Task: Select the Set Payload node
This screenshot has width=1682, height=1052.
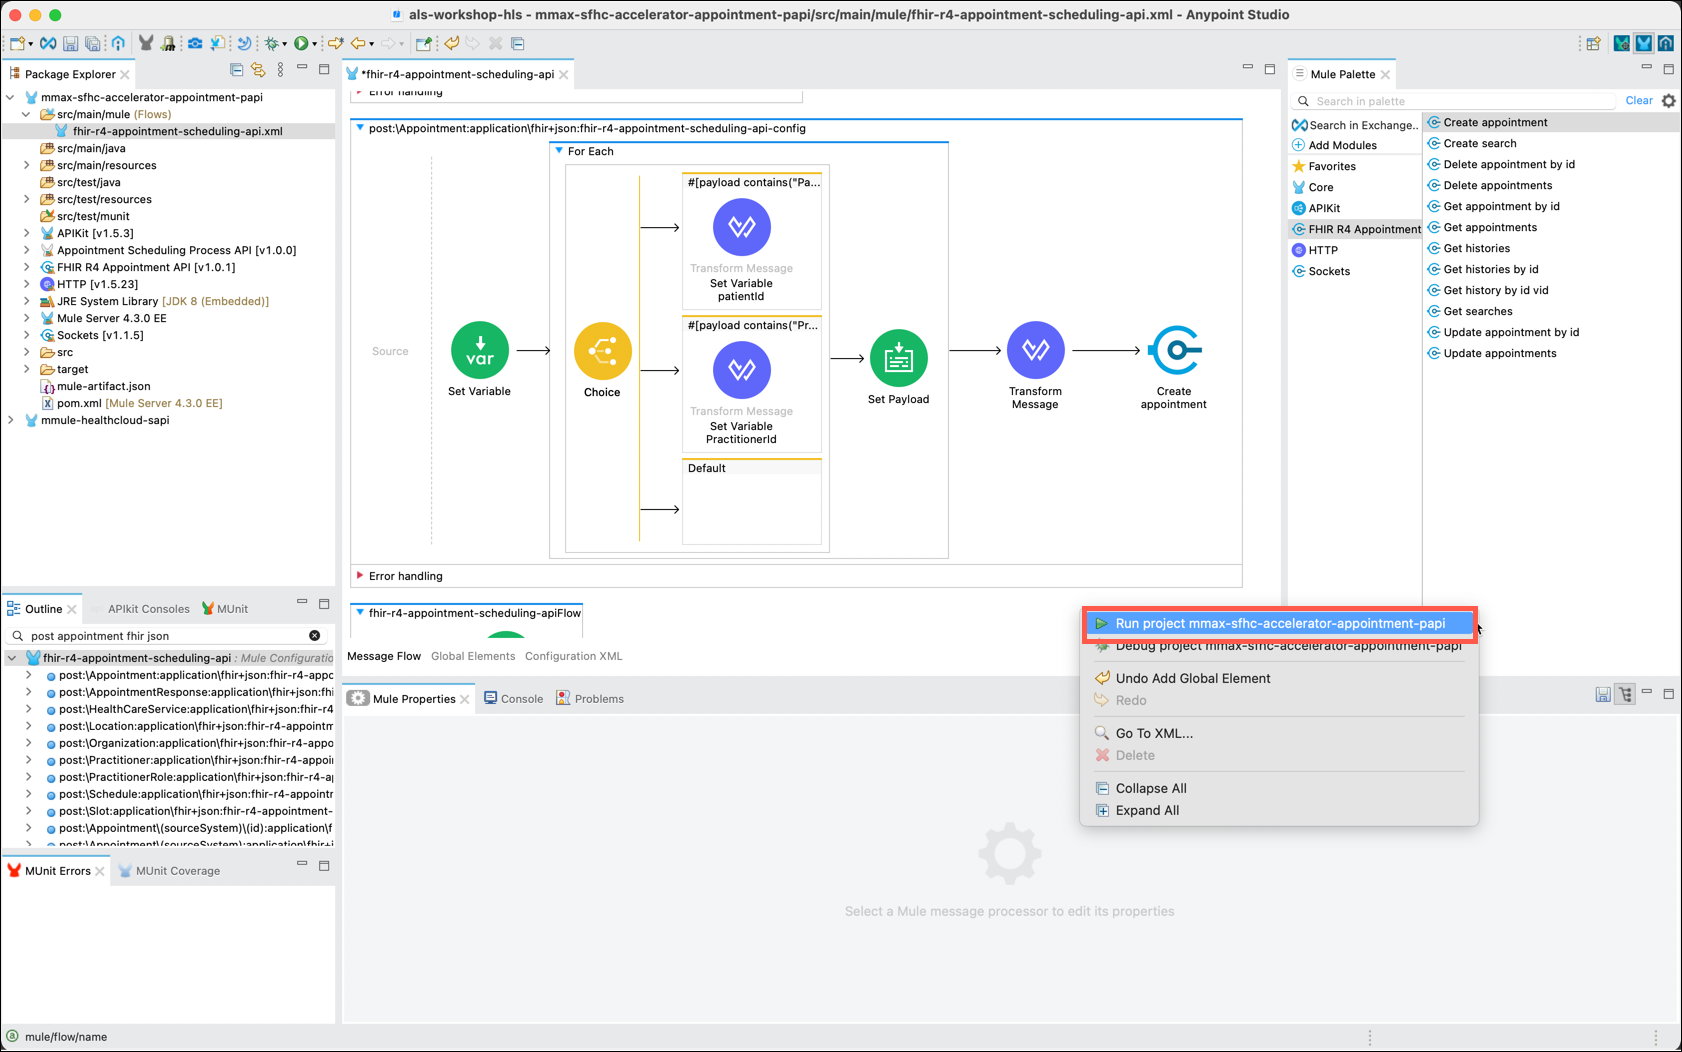Action: 898,358
